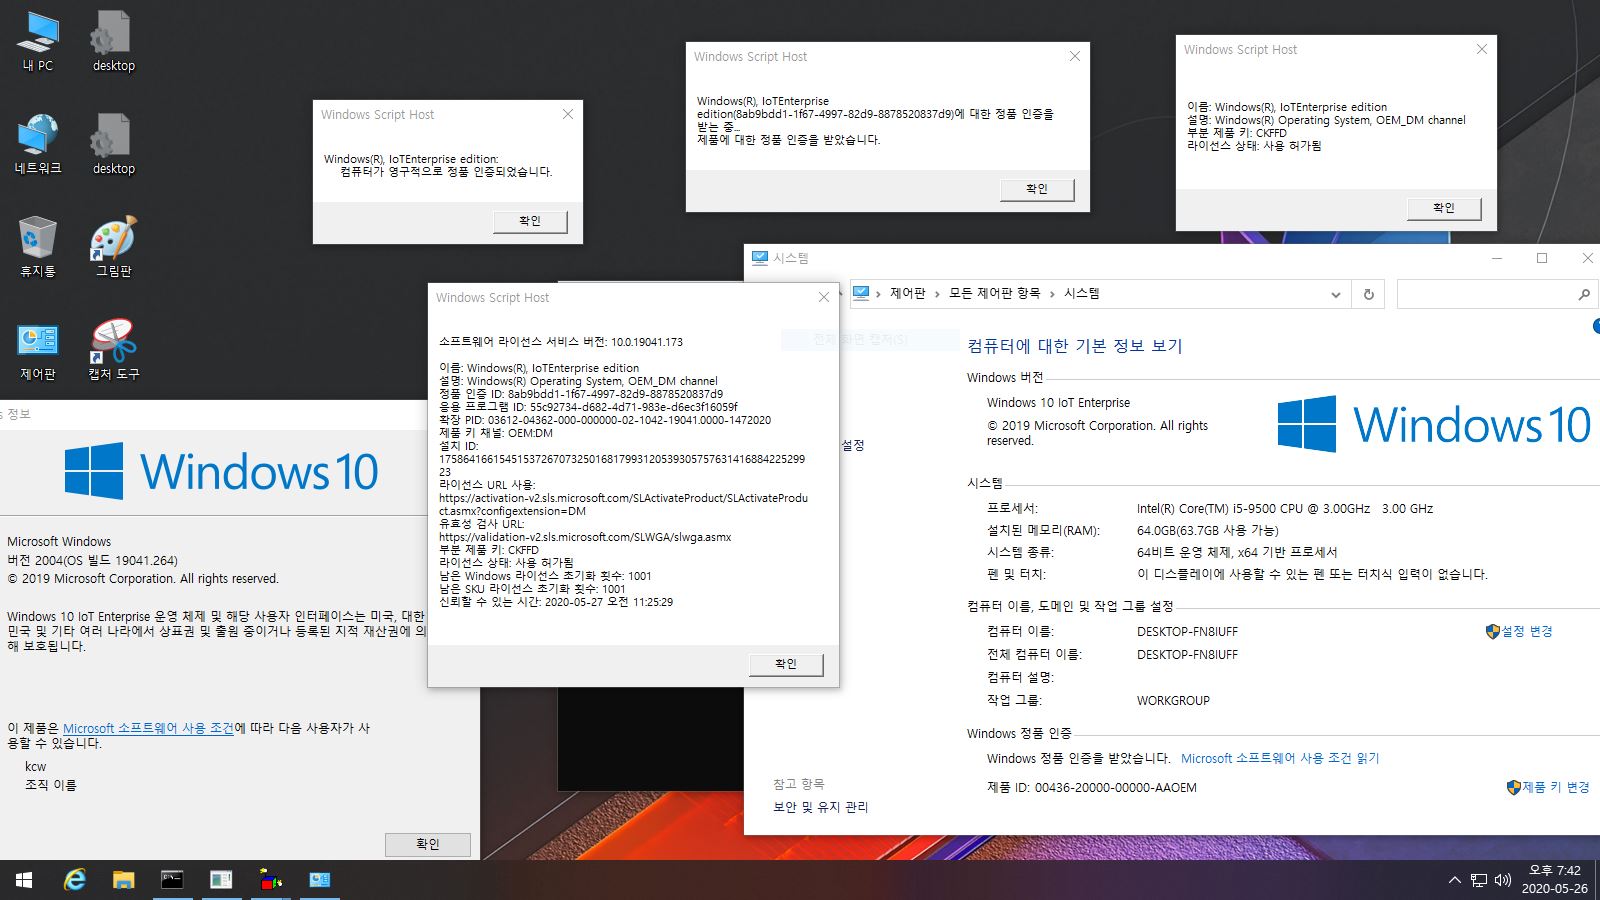
Task: Close the license status dialog
Action: (1482, 50)
